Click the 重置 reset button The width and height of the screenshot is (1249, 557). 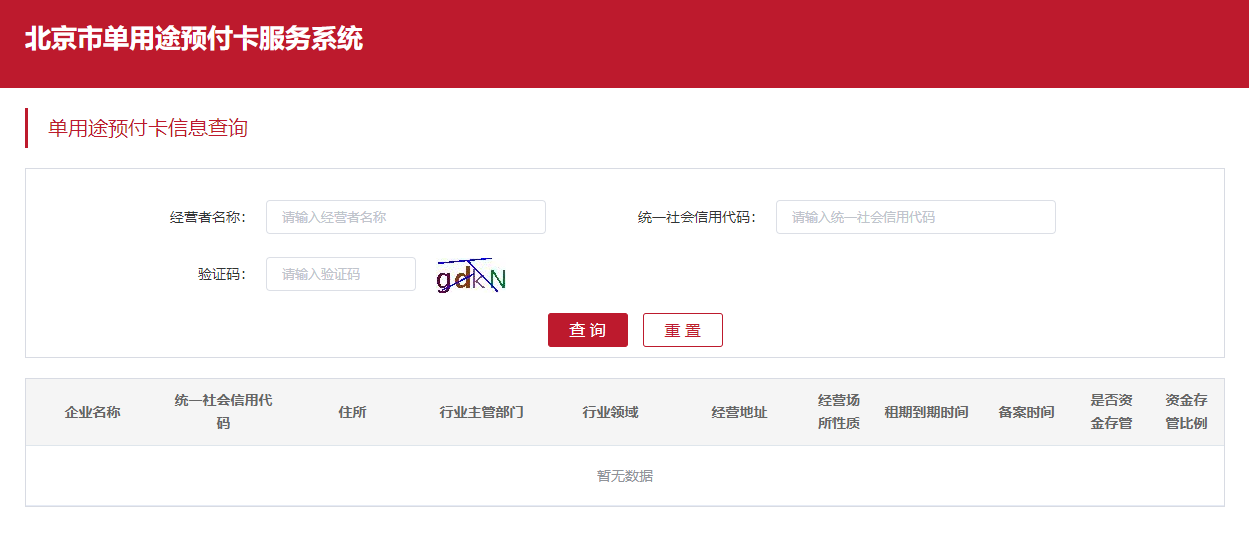click(x=682, y=330)
